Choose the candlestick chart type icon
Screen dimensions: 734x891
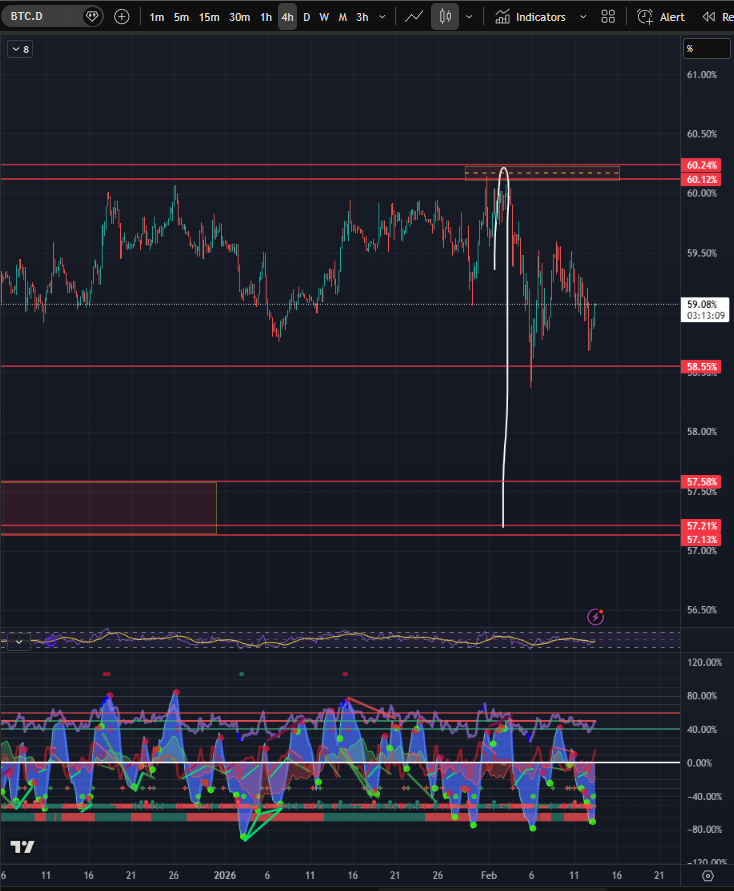pyautogui.click(x=445, y=17)
